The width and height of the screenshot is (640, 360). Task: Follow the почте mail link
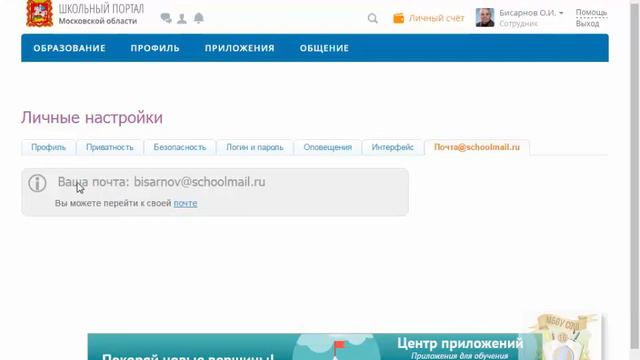[185, 203]
